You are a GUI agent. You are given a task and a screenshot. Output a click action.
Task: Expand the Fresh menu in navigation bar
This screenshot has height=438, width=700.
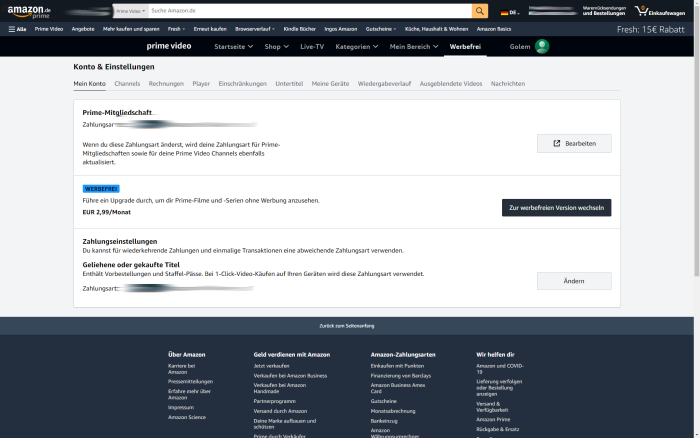176,29
